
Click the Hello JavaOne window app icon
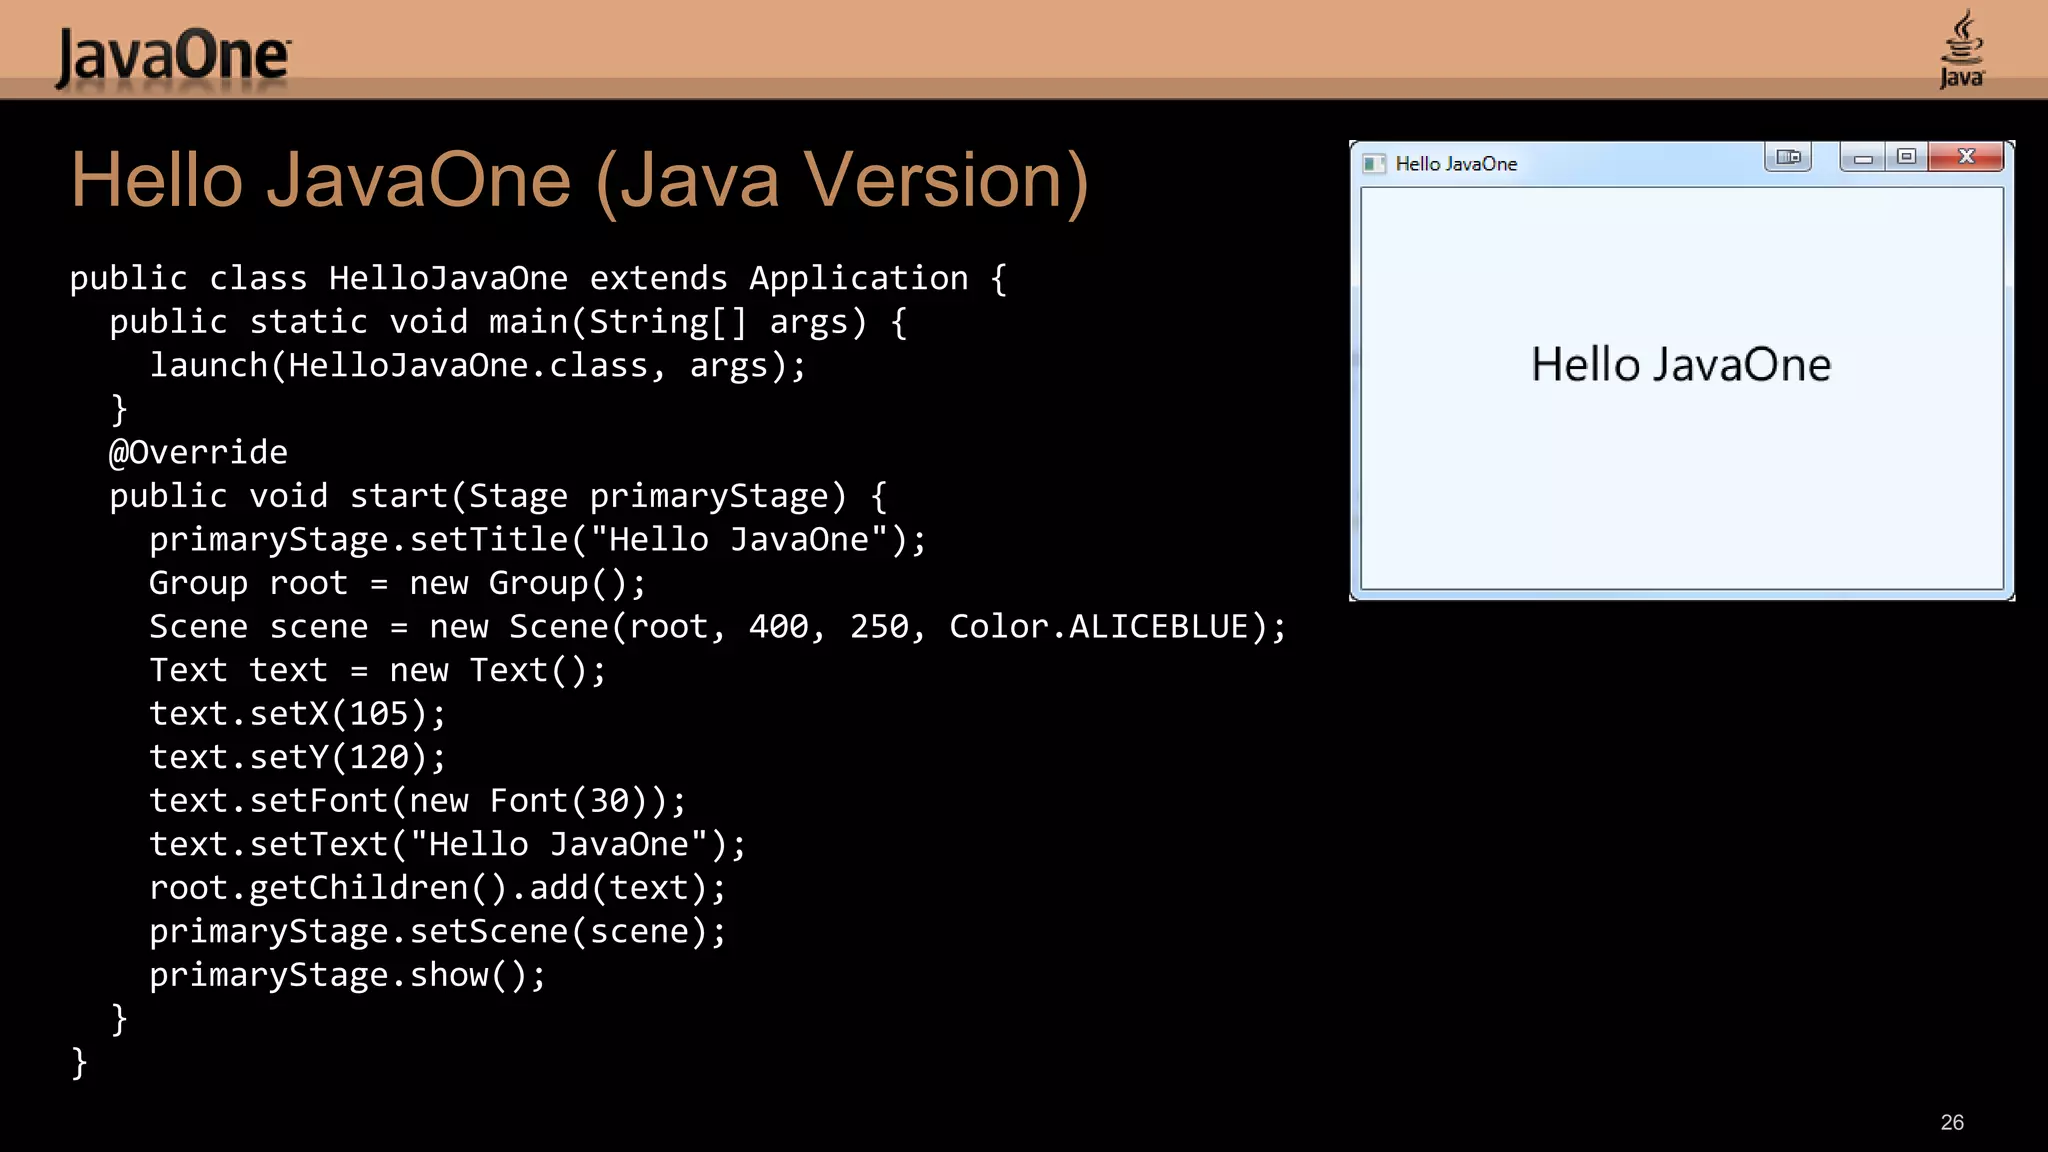[1374, 164]
